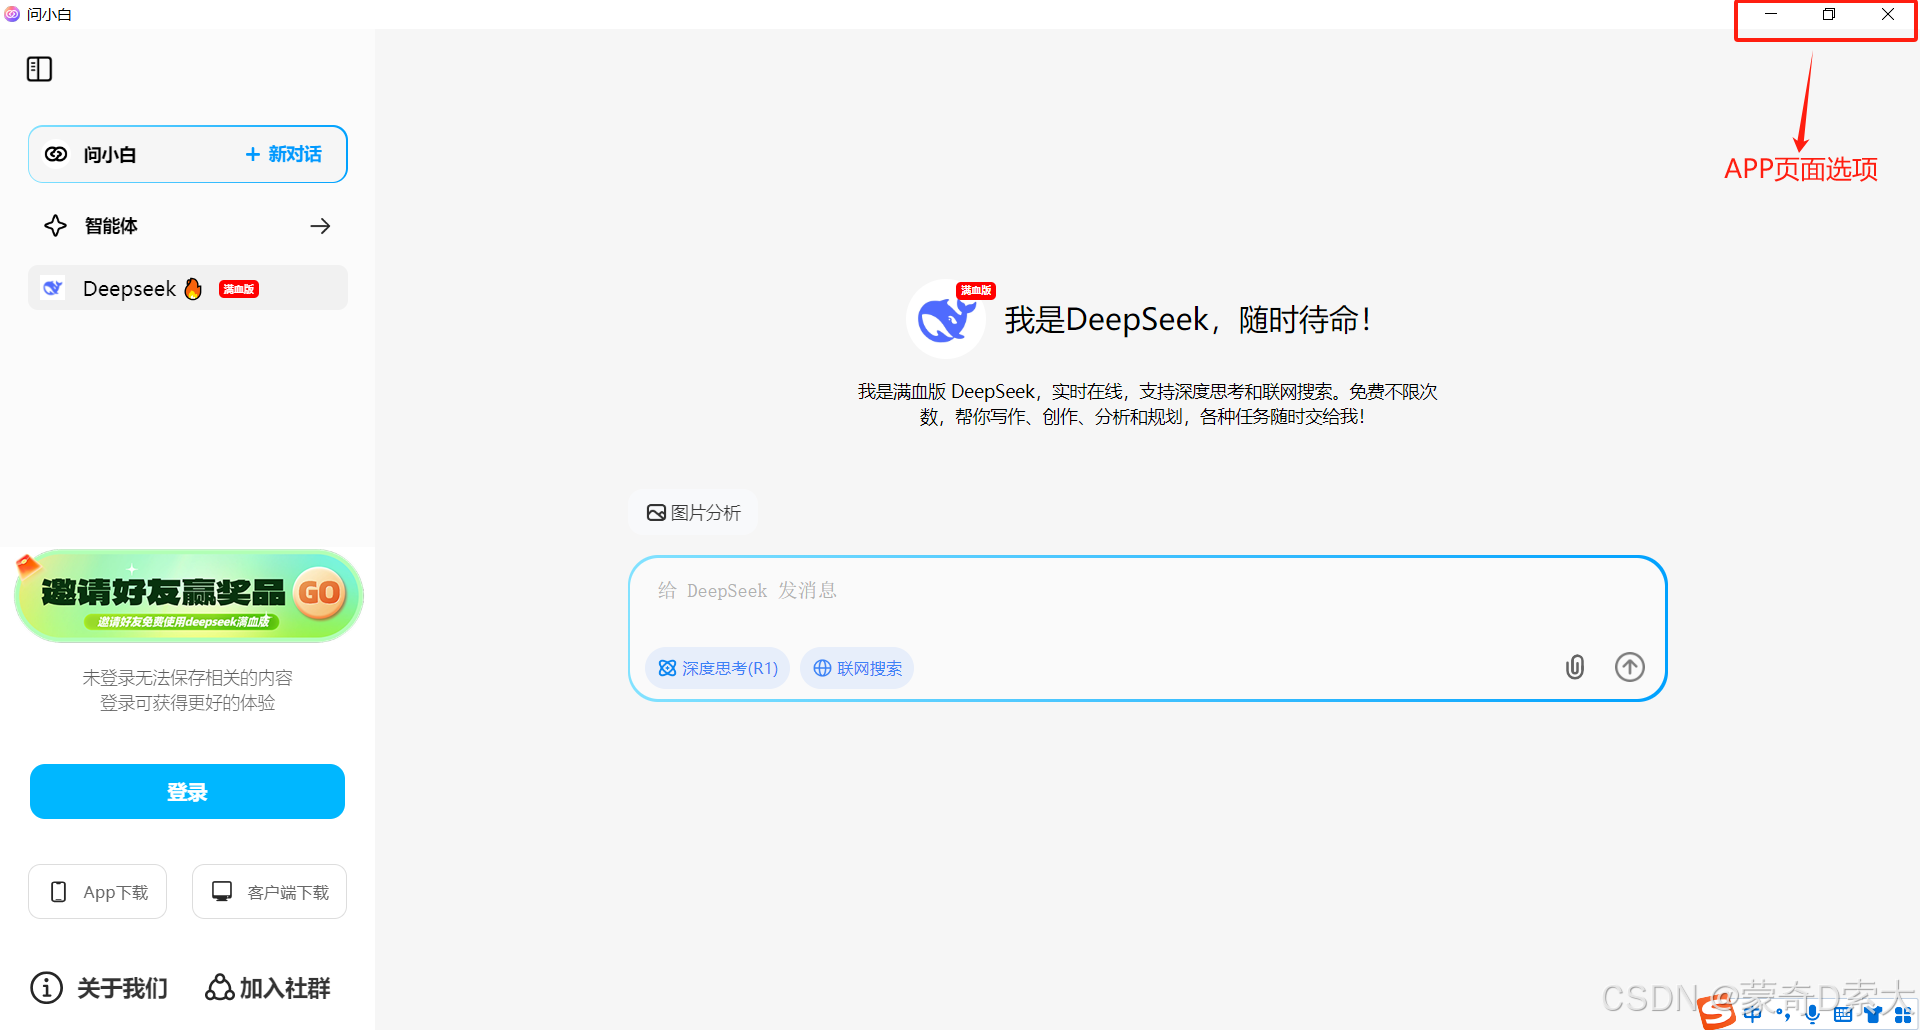This screenshot has width=1920, height=1030.
Task: Click the large DeepSeek whale avatar
Action: coord(946,319)
